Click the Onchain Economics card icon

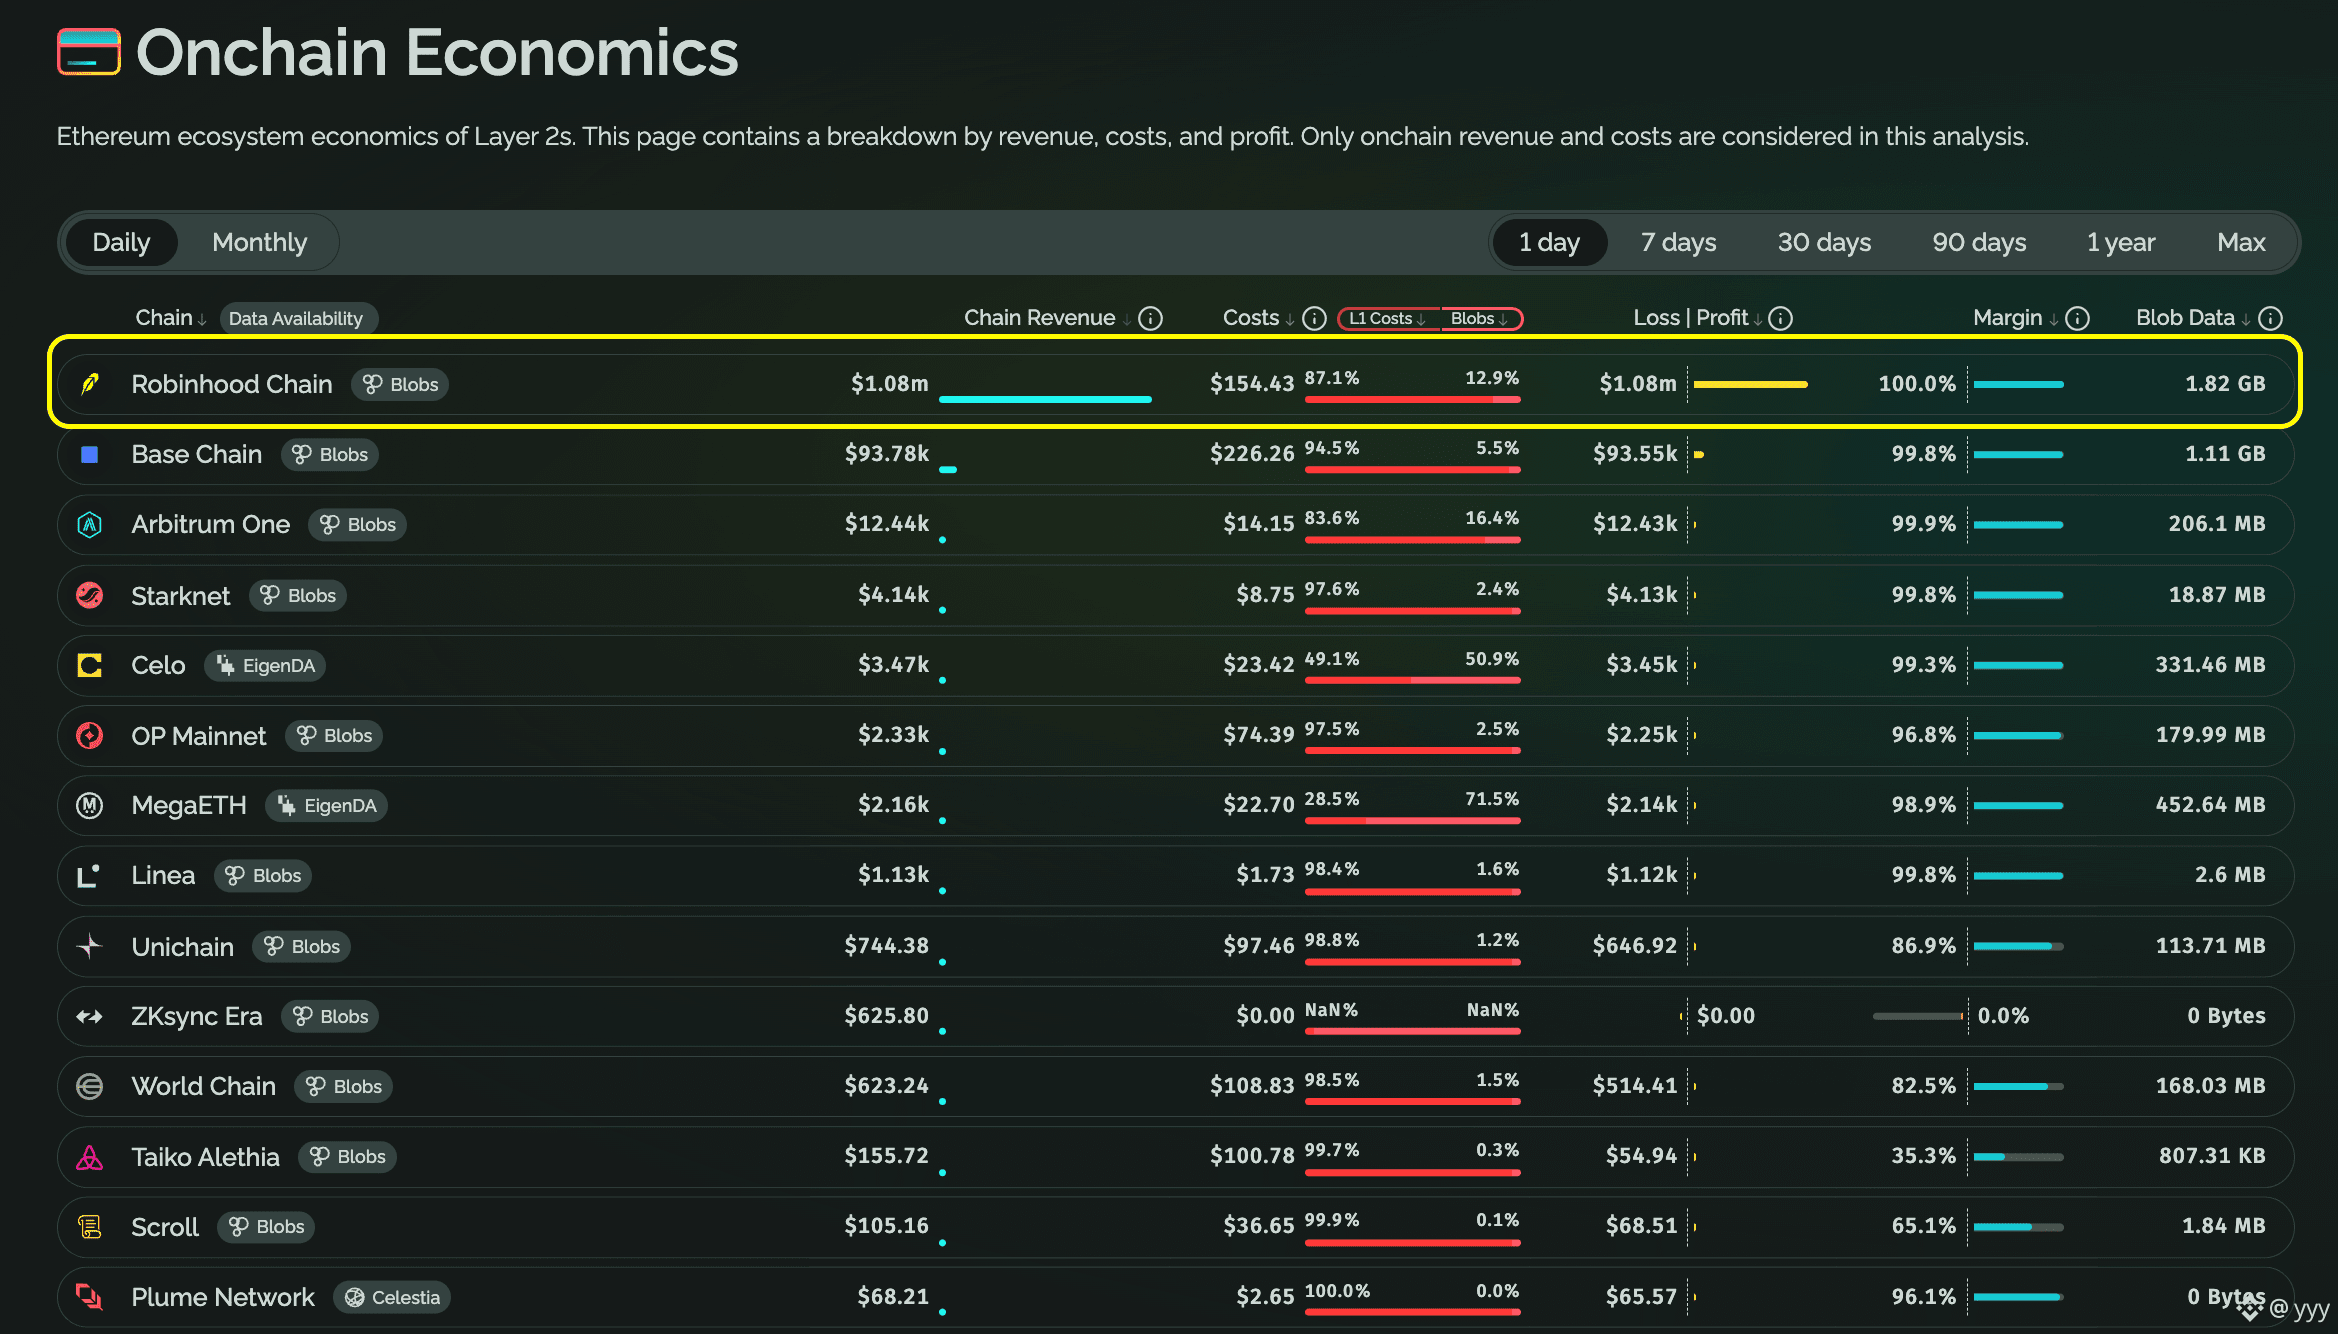[89, 52]
